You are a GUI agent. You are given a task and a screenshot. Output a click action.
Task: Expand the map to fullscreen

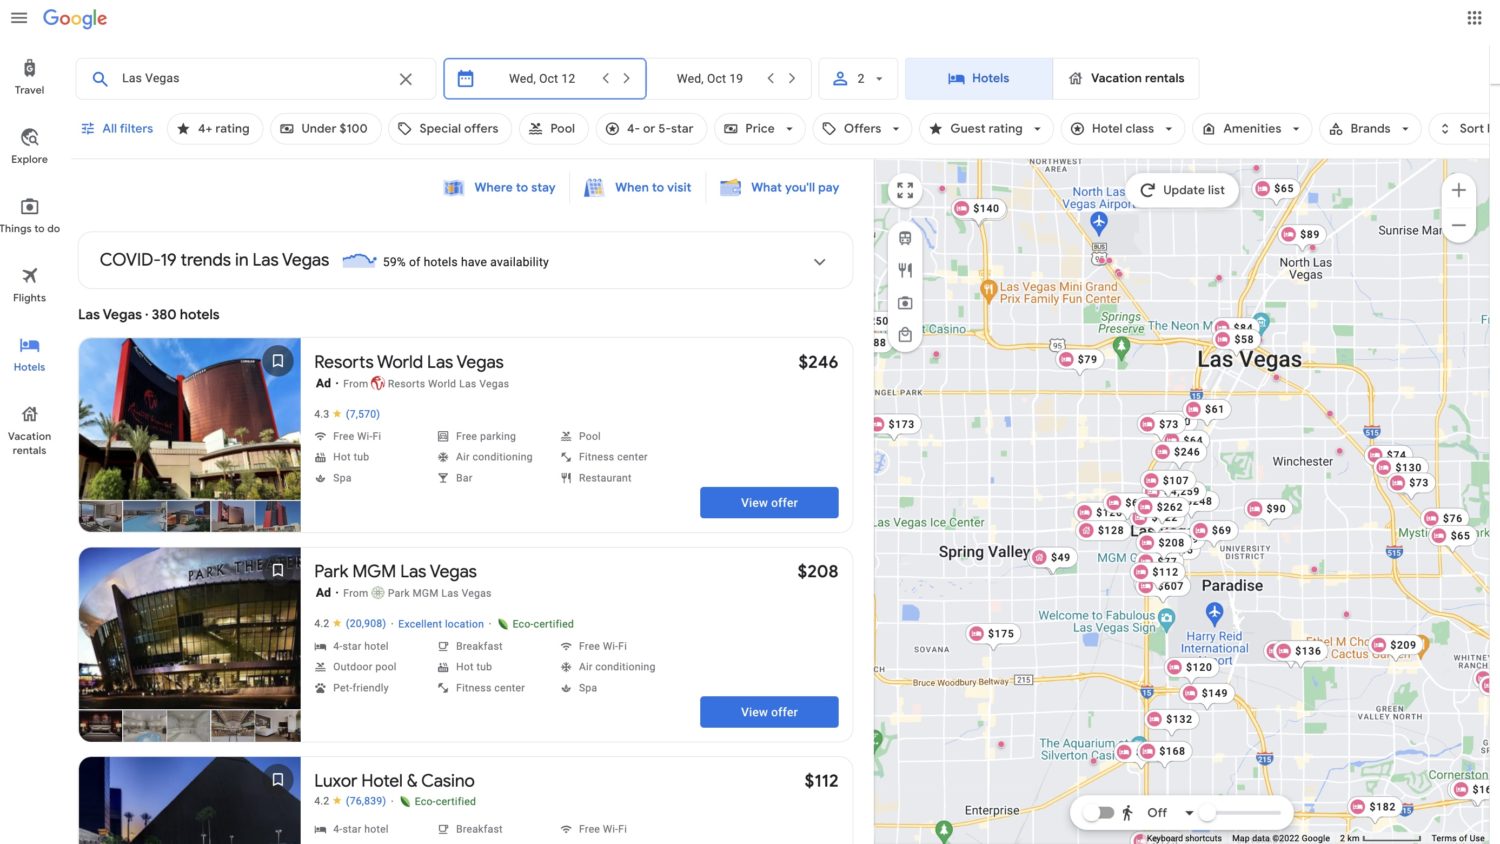click(x=905, y=189)
